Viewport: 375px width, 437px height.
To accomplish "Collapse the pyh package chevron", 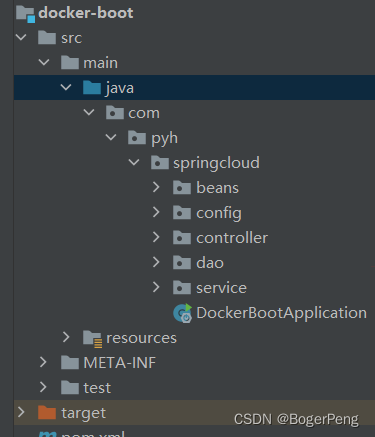I will click(111, 137).
